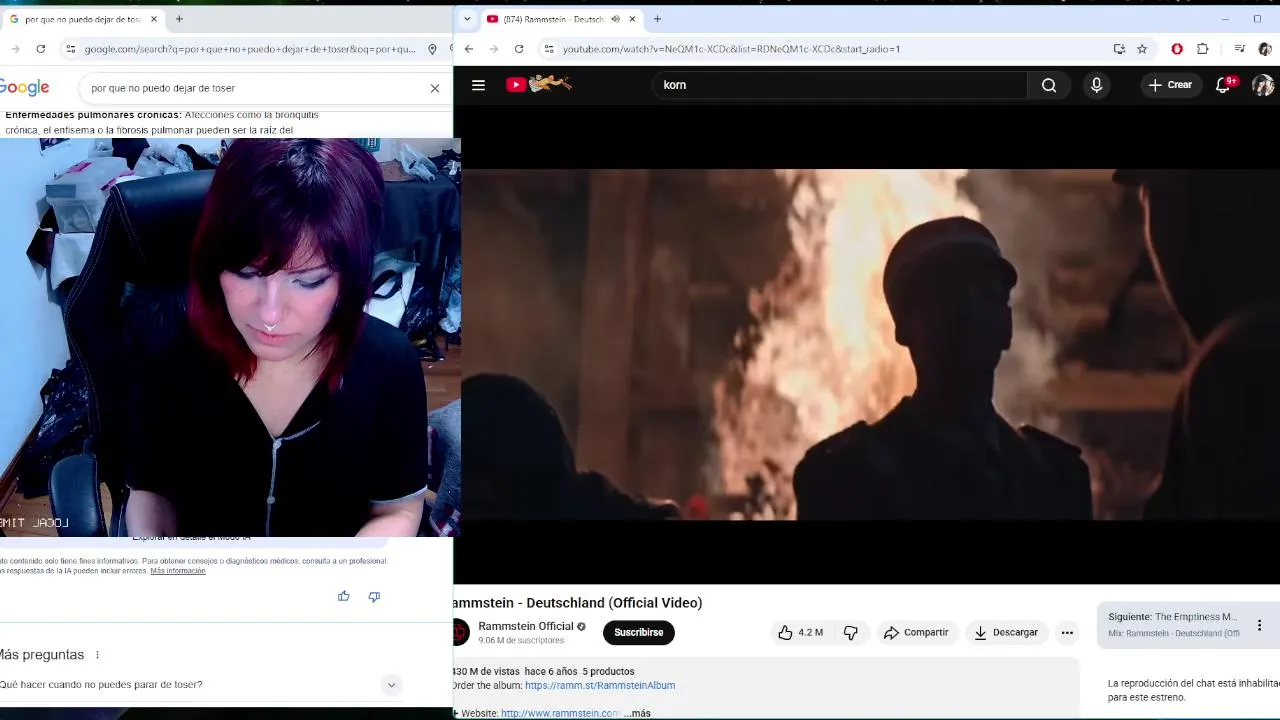Open the ramm.st/RammsteinAlbum link
Image resolution: width=1280 pixels, height=720 pixels.
[x=600, y=685]
